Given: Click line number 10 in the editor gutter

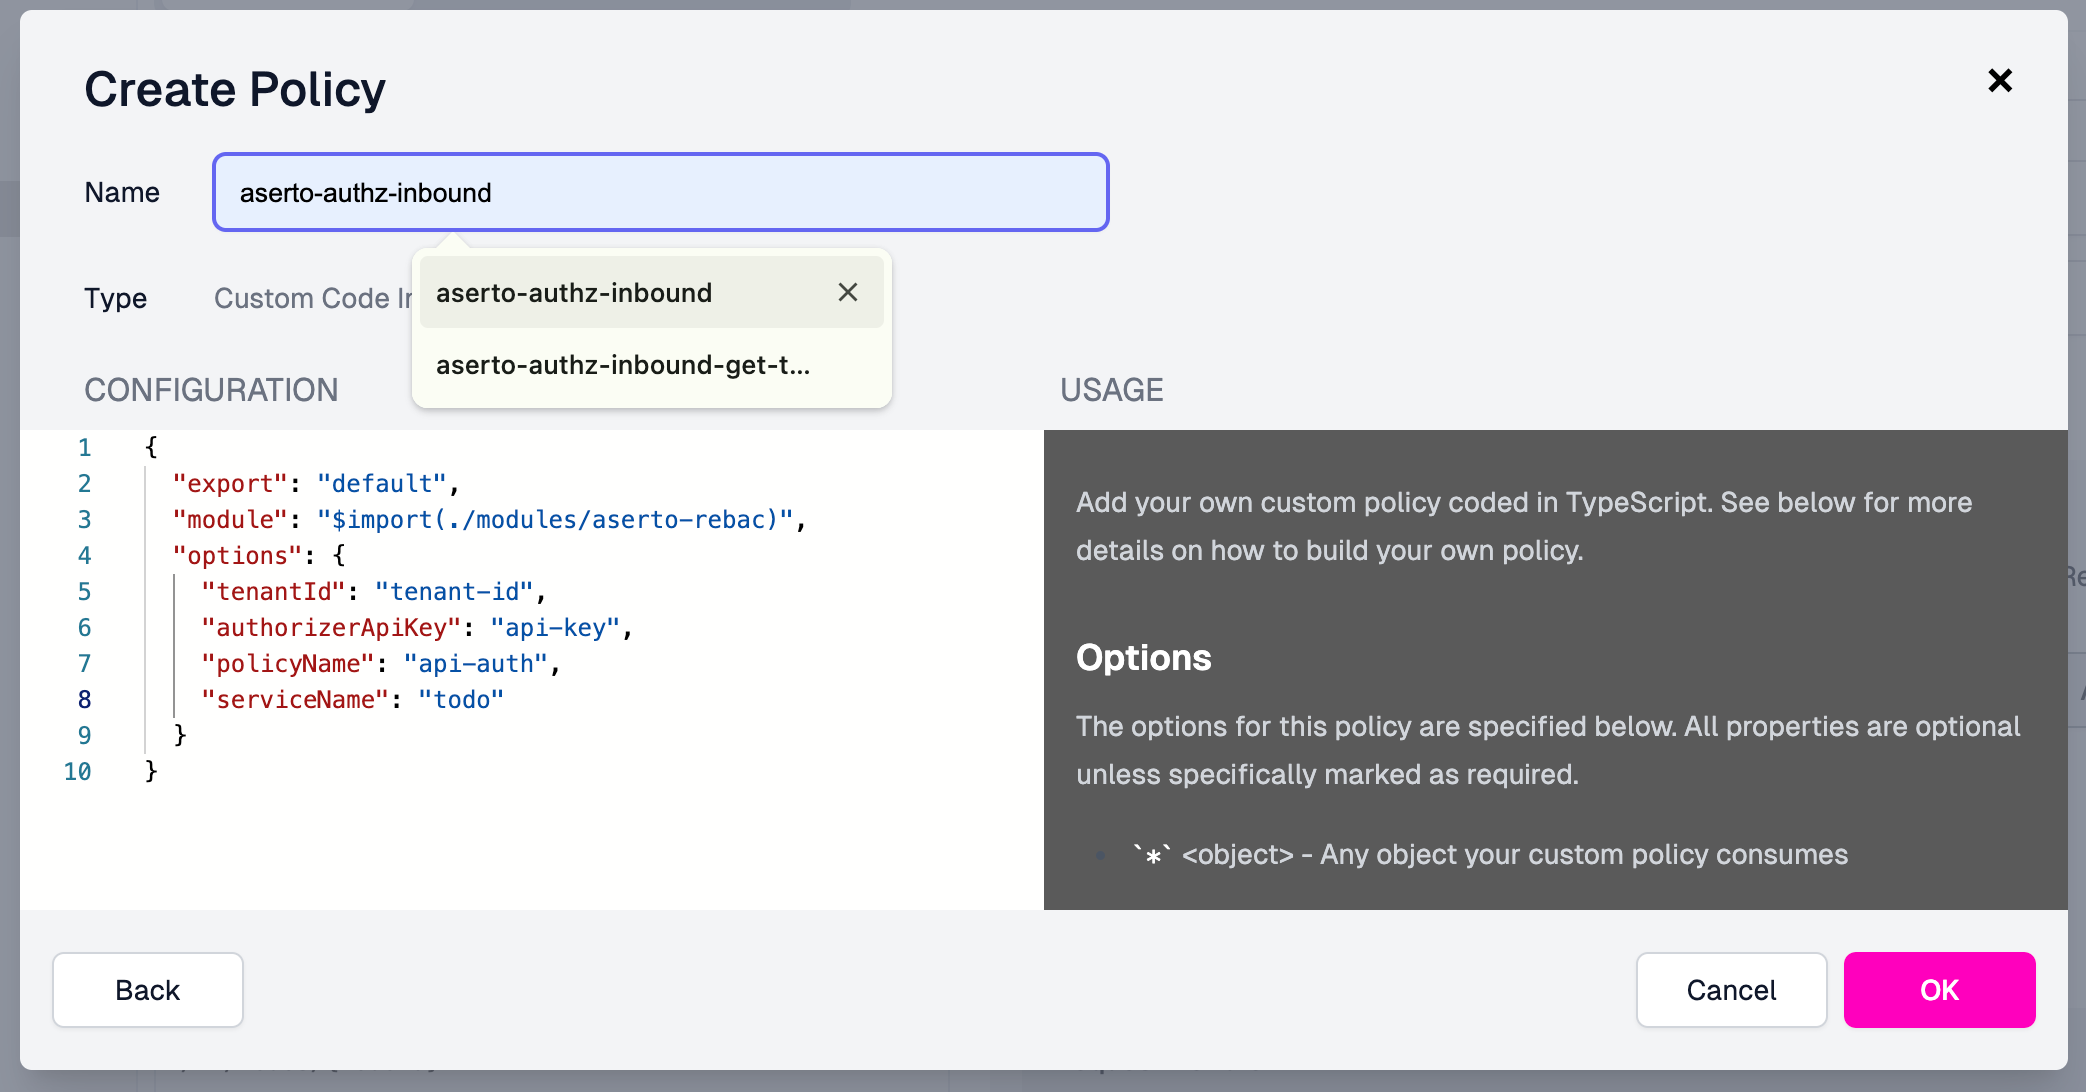Looking at the screenshot, I should pyautogui.click(x=77, y=772).
